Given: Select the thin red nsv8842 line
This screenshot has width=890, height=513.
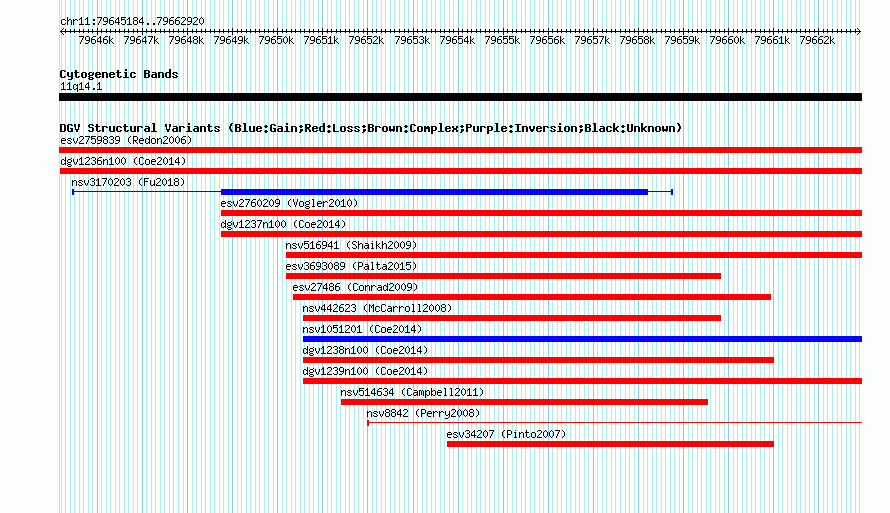Looking at the screenshot, I should [x=615, y=422].
